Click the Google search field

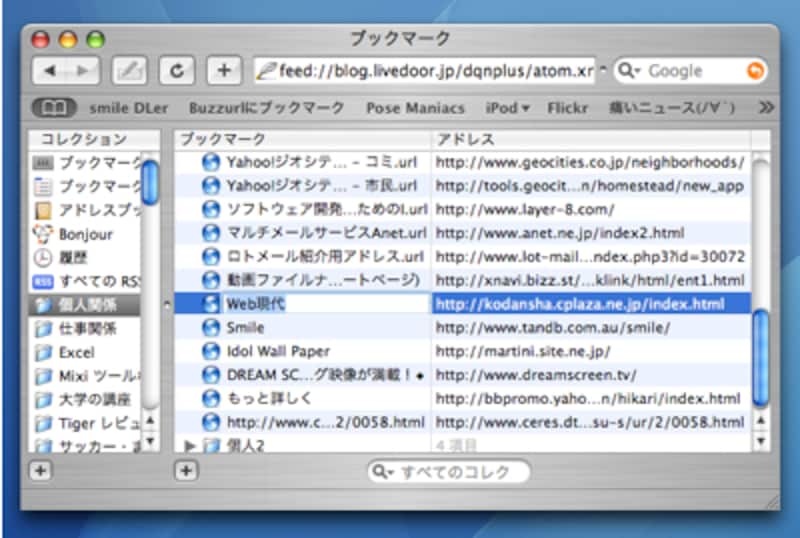click(691, 70)
